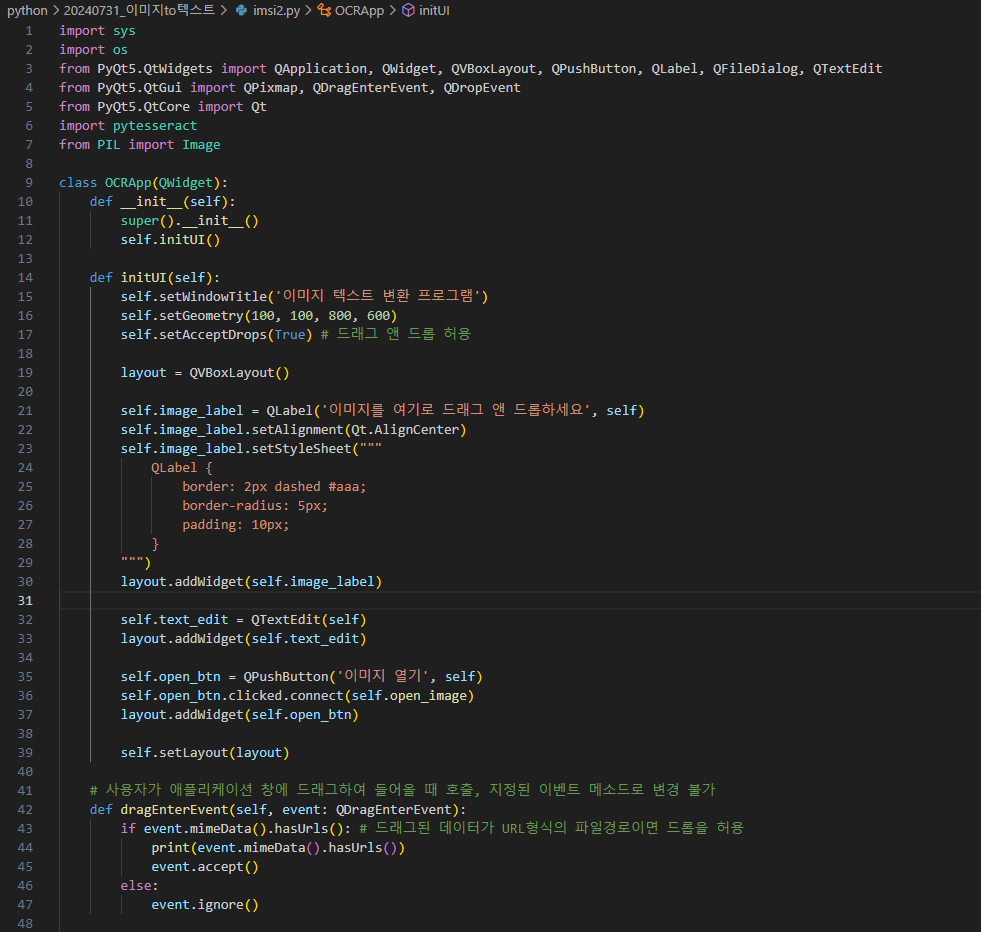
Task: Open the 'python' breadcrumb folder
Action: (27, 11)
